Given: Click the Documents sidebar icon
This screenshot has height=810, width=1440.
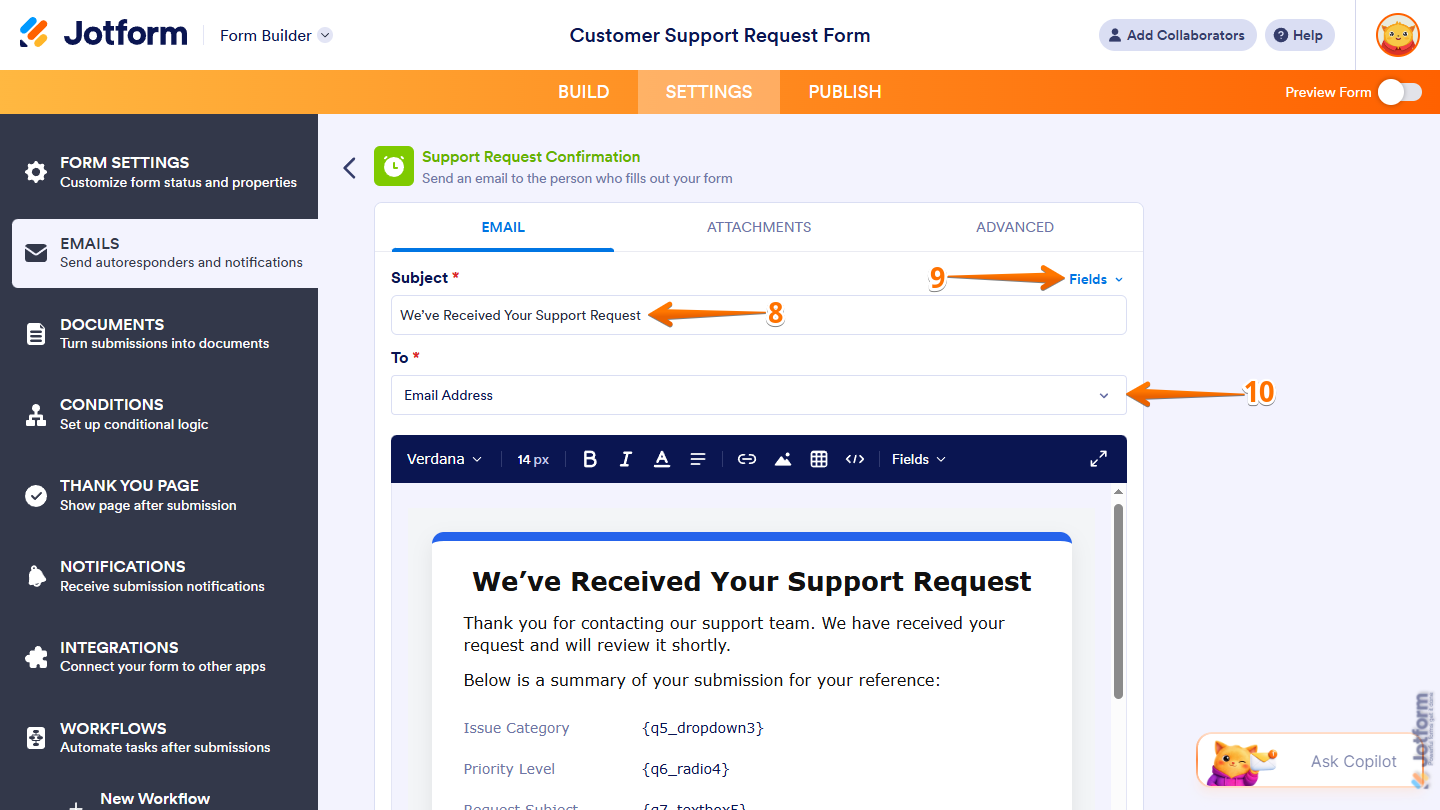Looking at the screenshot, I should (36, 334).
